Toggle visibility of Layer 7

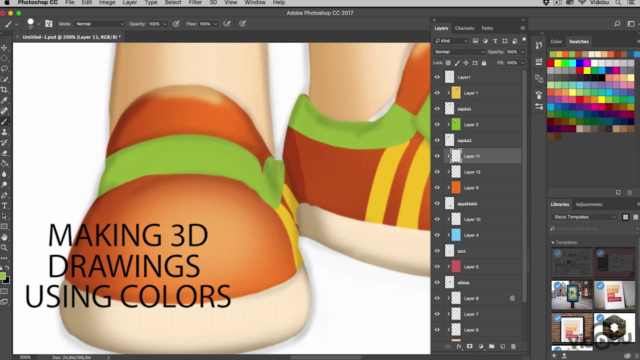pos(437,314)
